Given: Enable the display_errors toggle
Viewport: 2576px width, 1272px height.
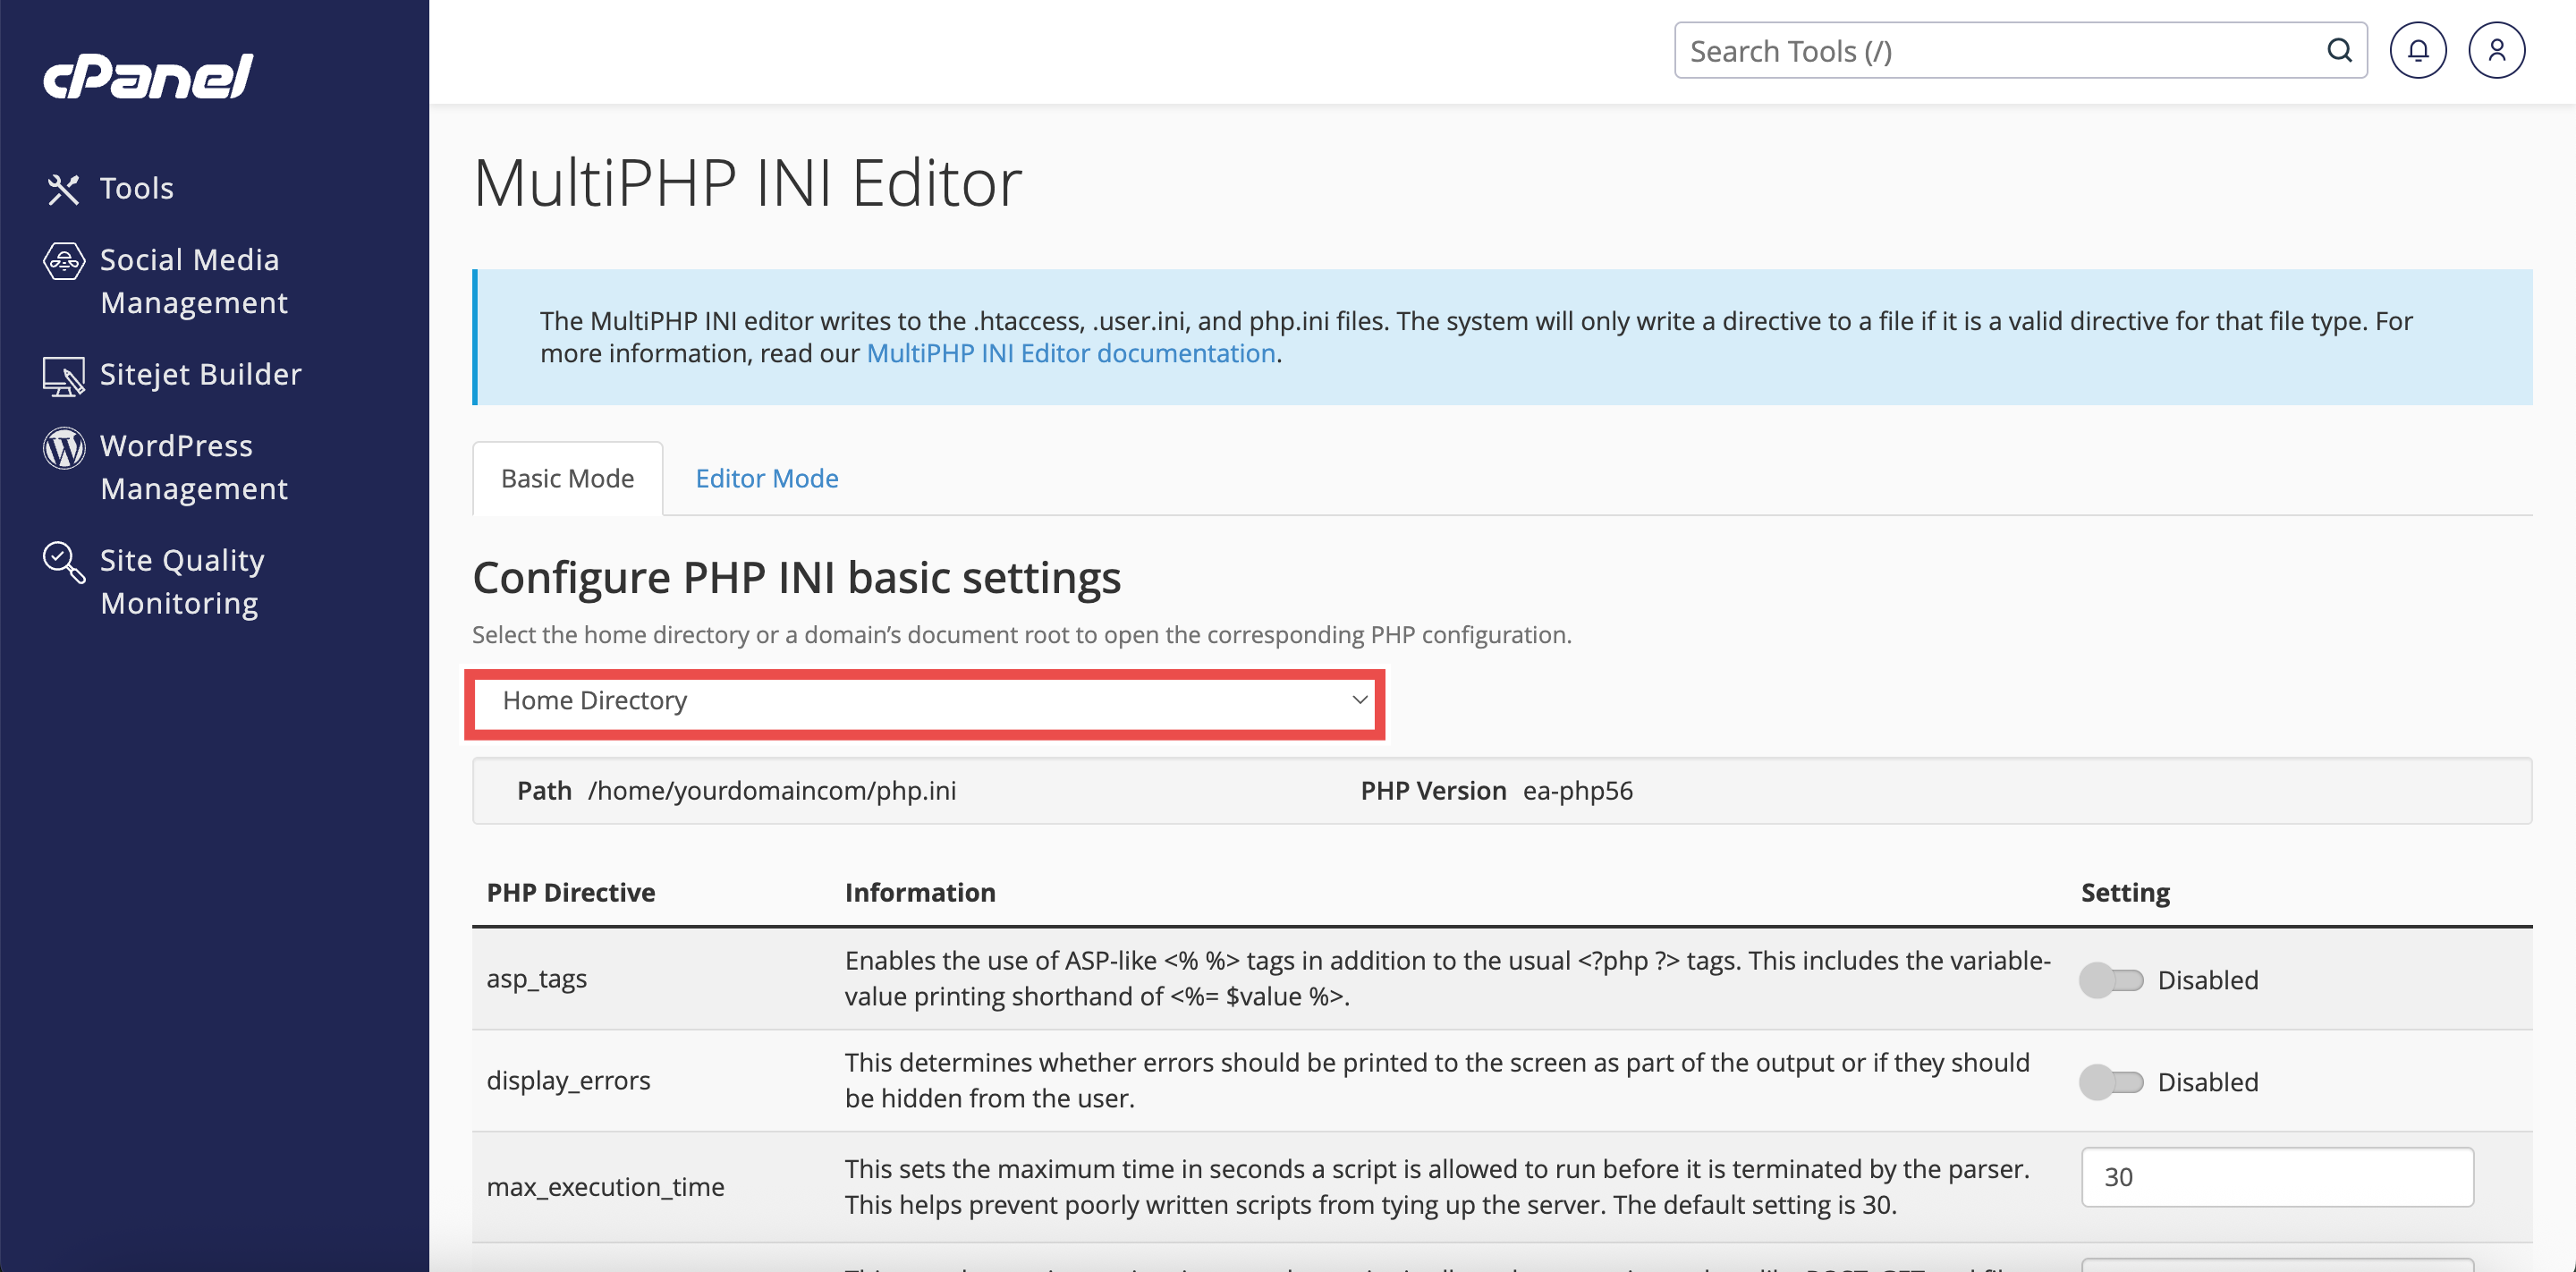Looking at the screenshot, I should tap(2110, 1081).
